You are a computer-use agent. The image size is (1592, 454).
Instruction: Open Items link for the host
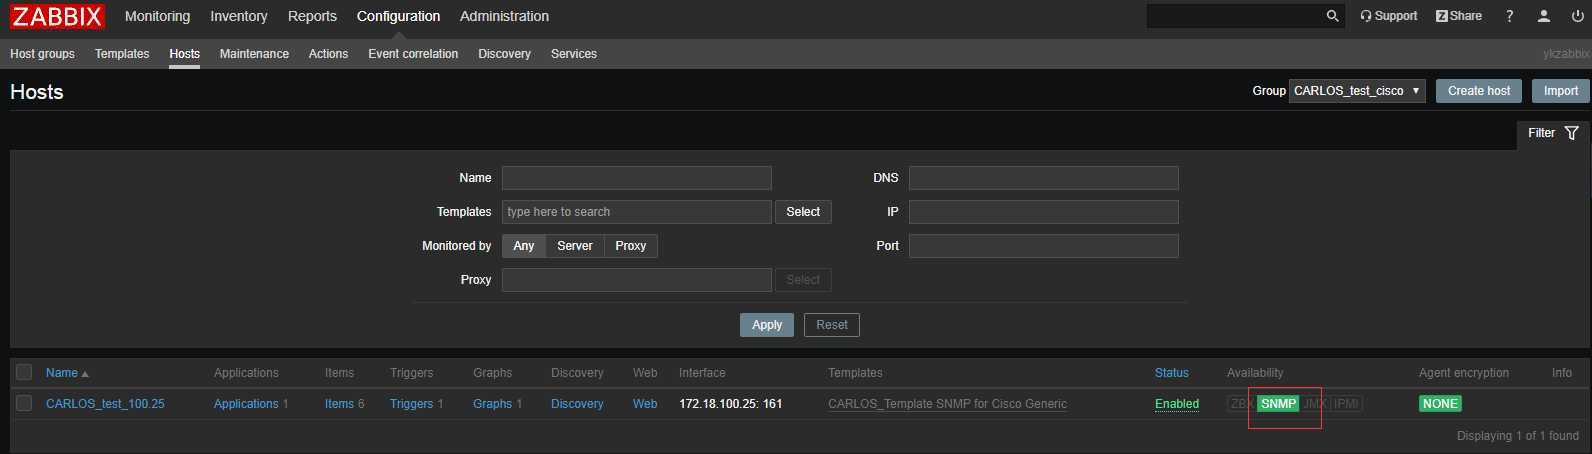339,404
